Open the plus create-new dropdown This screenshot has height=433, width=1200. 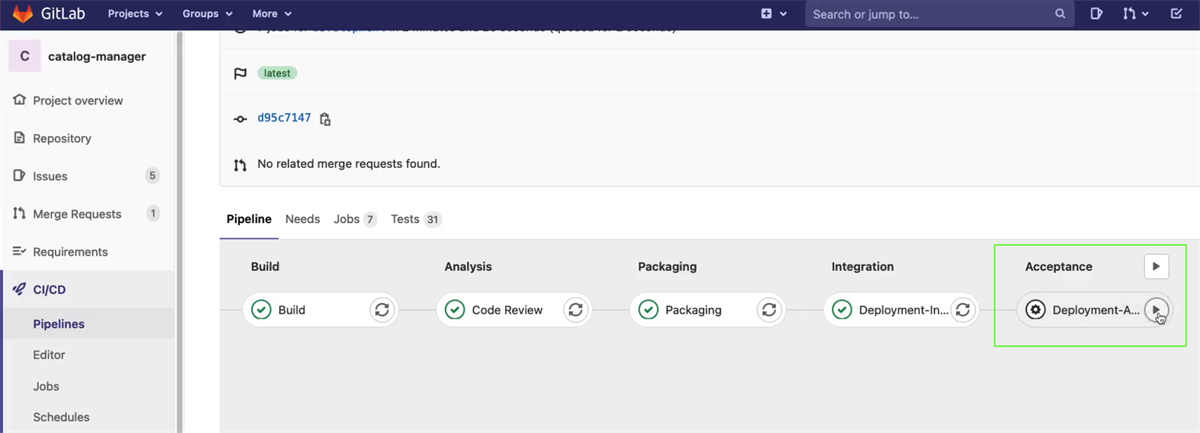773,14
